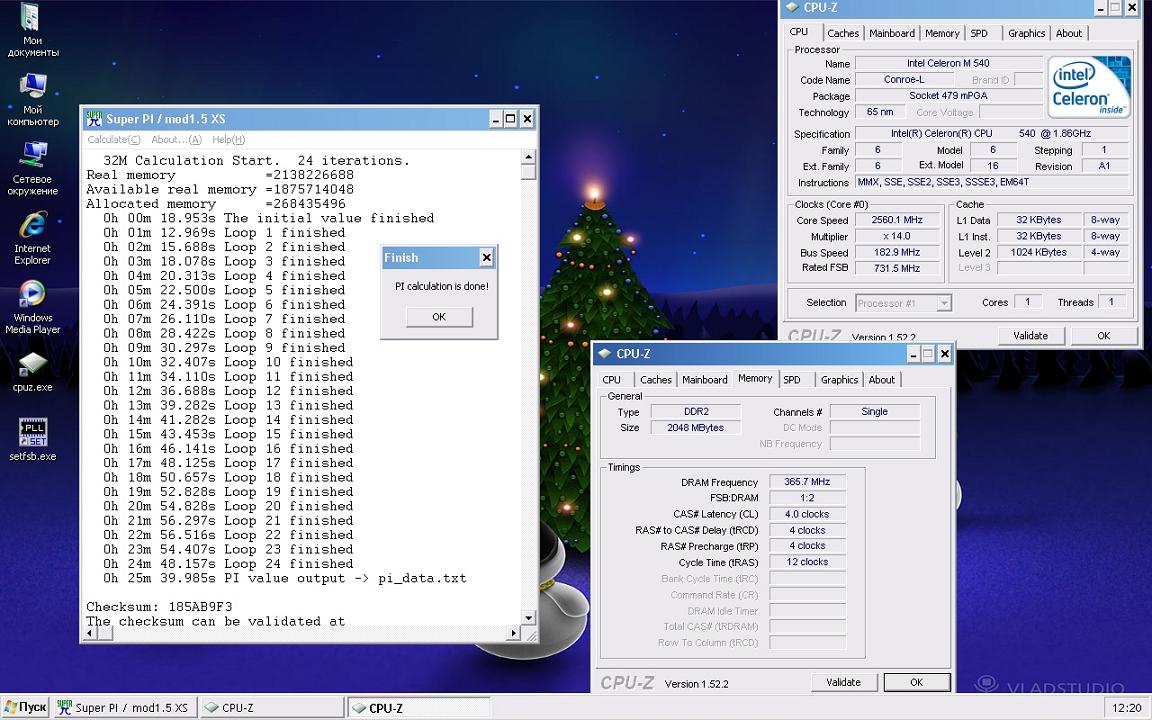Launch the Internet Explorer desktop icon
1152x720 pixels.
click(x=32, y=239)
